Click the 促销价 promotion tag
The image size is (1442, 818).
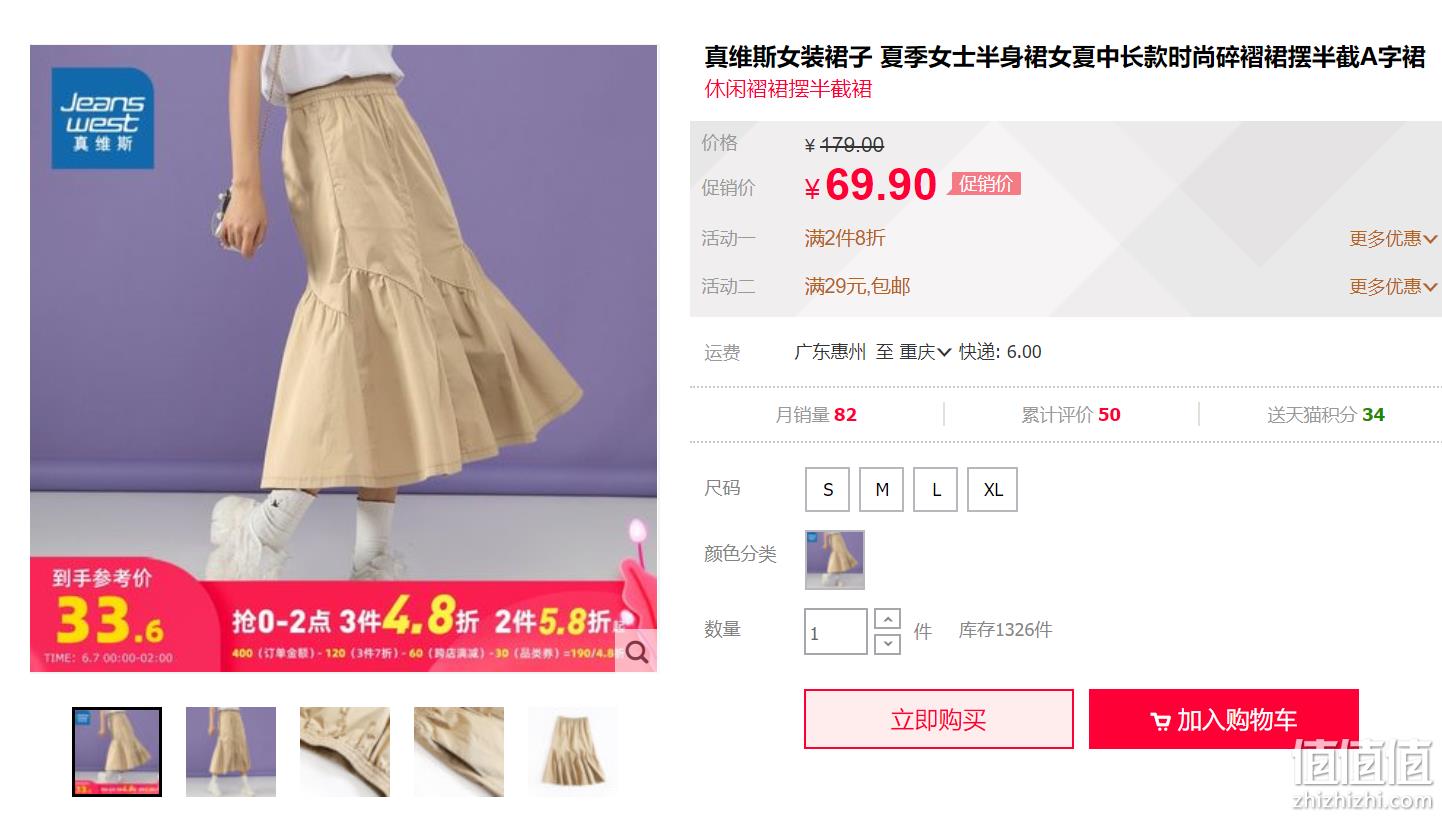985,184
